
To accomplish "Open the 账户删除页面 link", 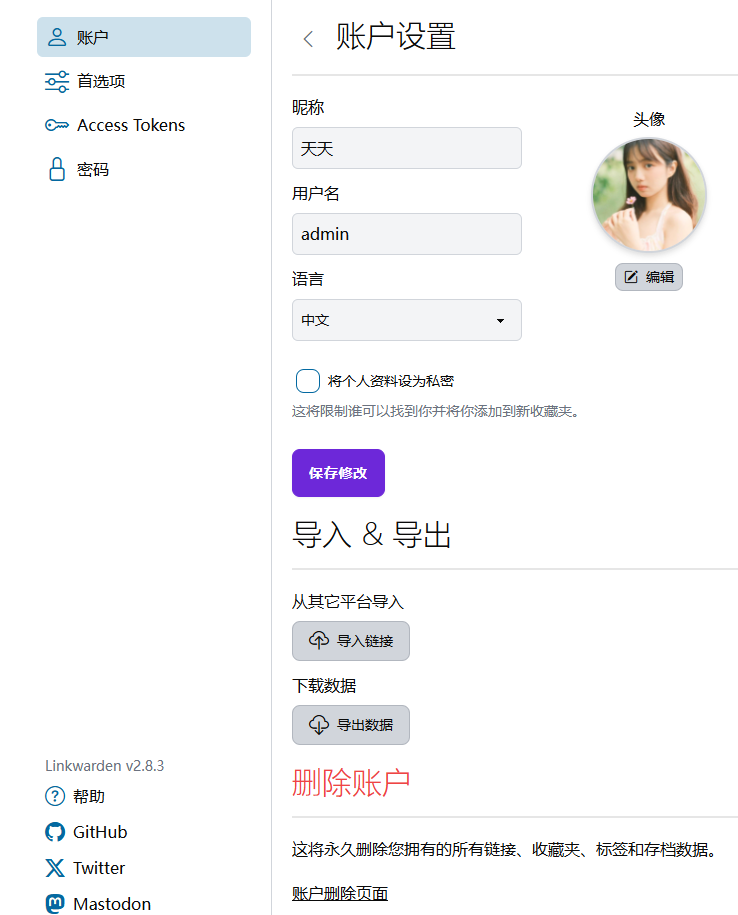I will coord(340,893).
